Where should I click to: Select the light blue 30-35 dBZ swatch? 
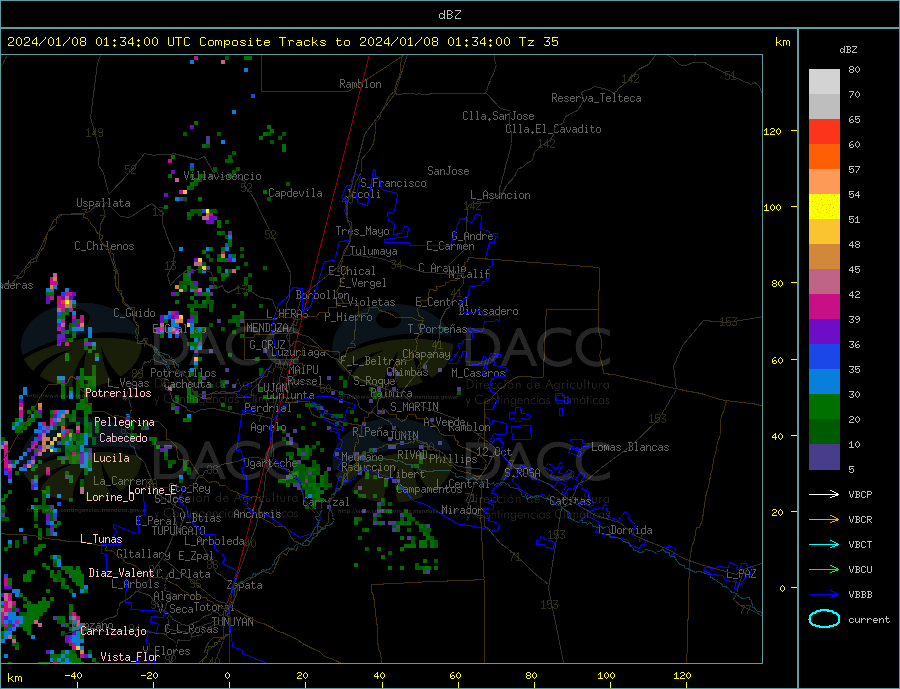(824, 382)
